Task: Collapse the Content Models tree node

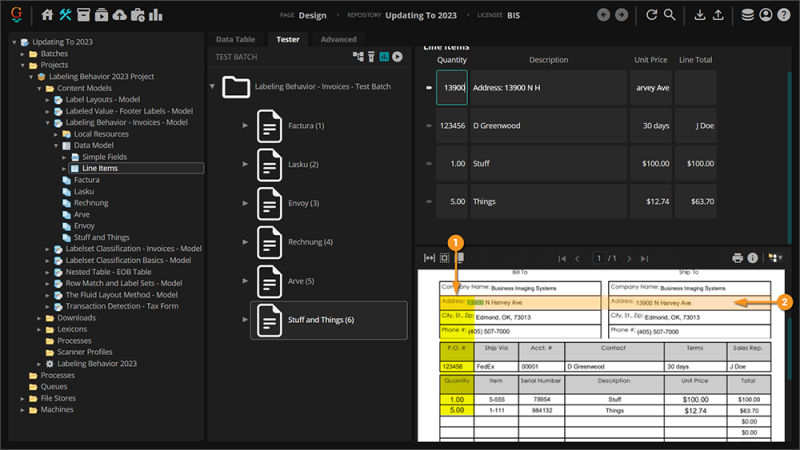Action: (x=38, y=88)
